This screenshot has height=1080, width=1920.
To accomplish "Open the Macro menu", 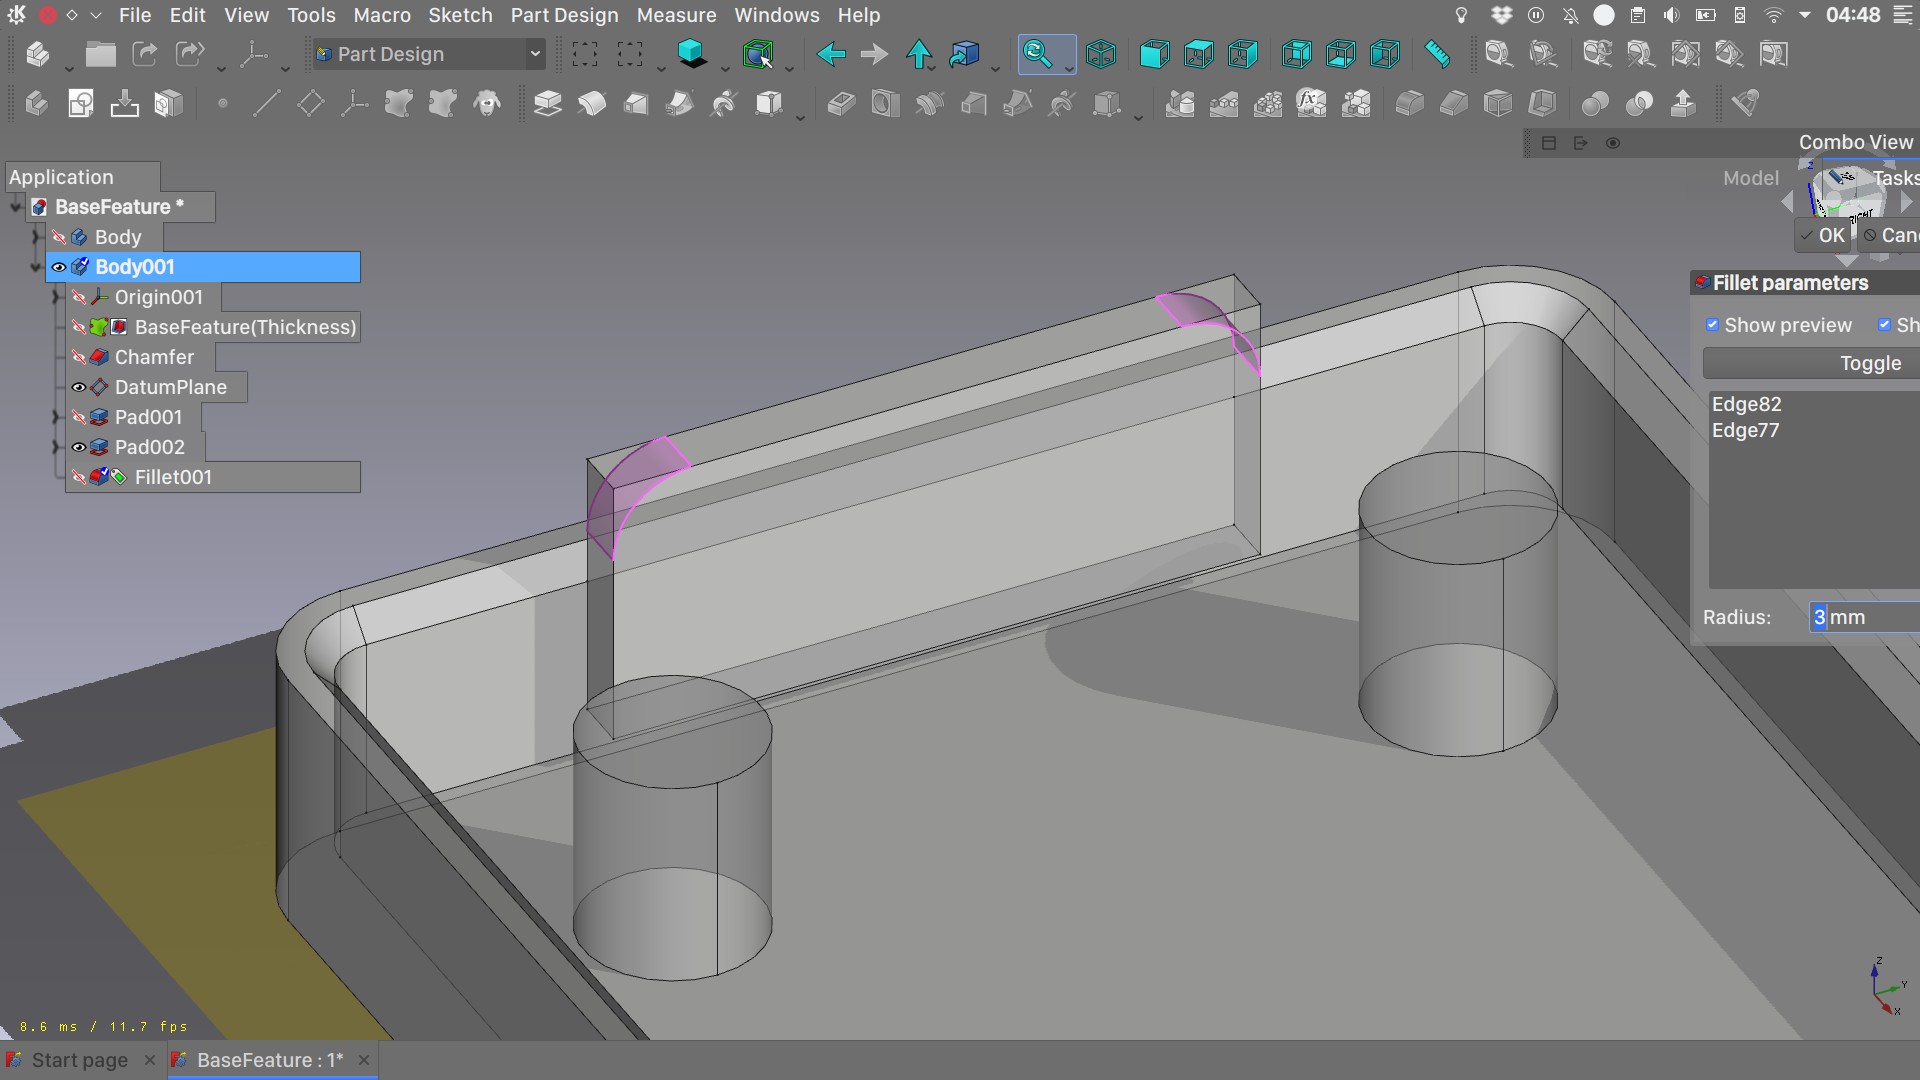I will point(381,15).
